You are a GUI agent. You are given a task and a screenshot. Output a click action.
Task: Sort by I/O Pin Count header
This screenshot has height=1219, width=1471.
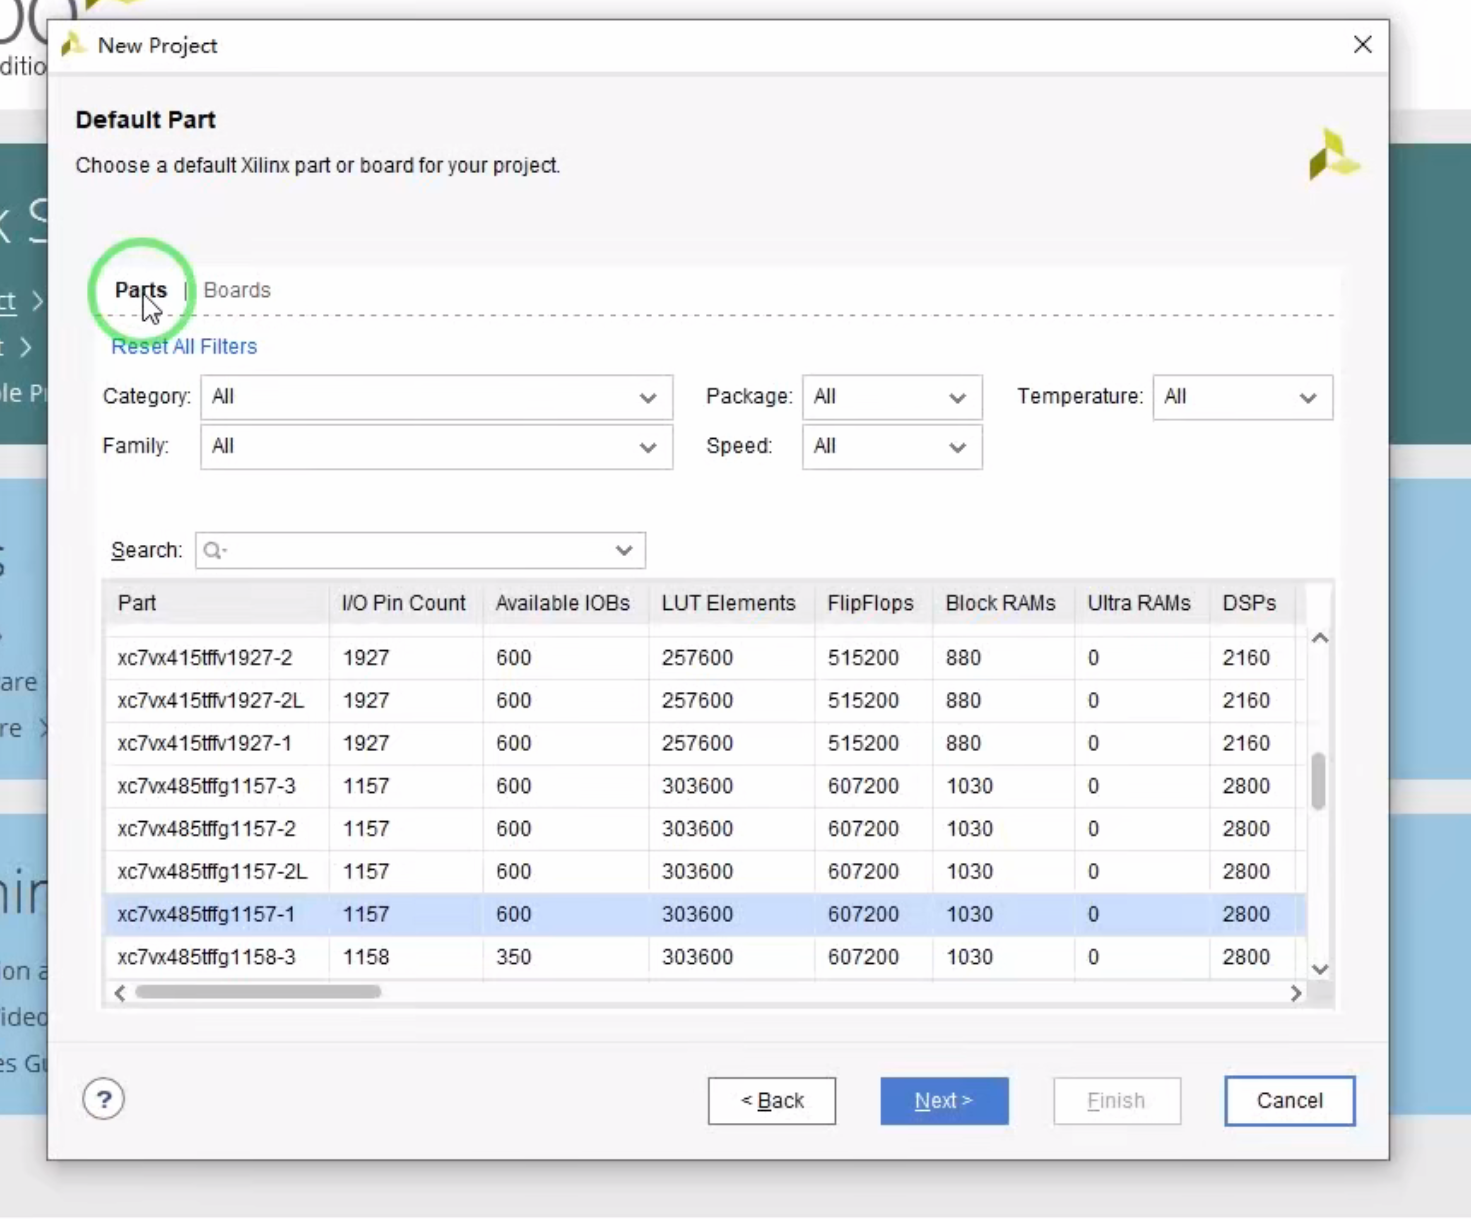tap(405, 603)
